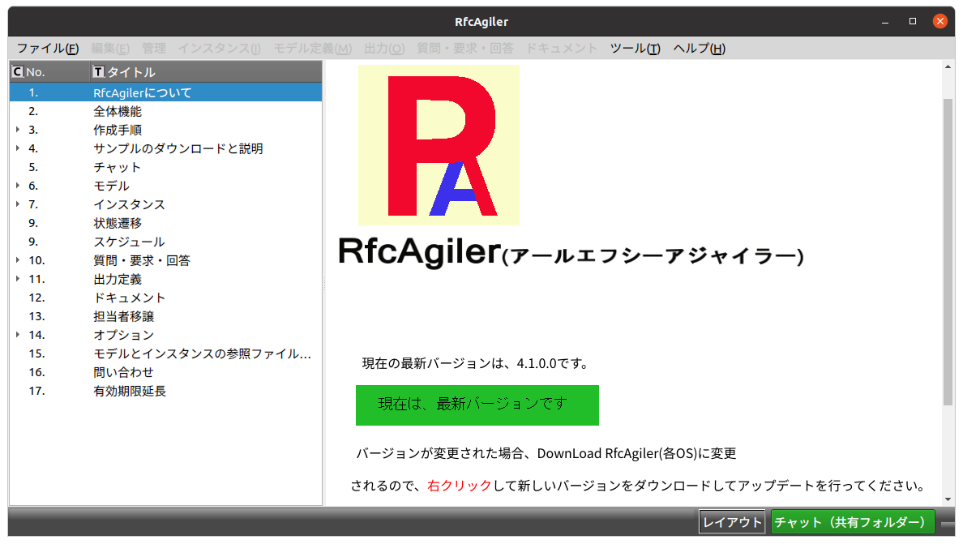Click the text 現在の最新バージョンは、4.1.0.0です。

pyautogui.click(x=476, y=363)
